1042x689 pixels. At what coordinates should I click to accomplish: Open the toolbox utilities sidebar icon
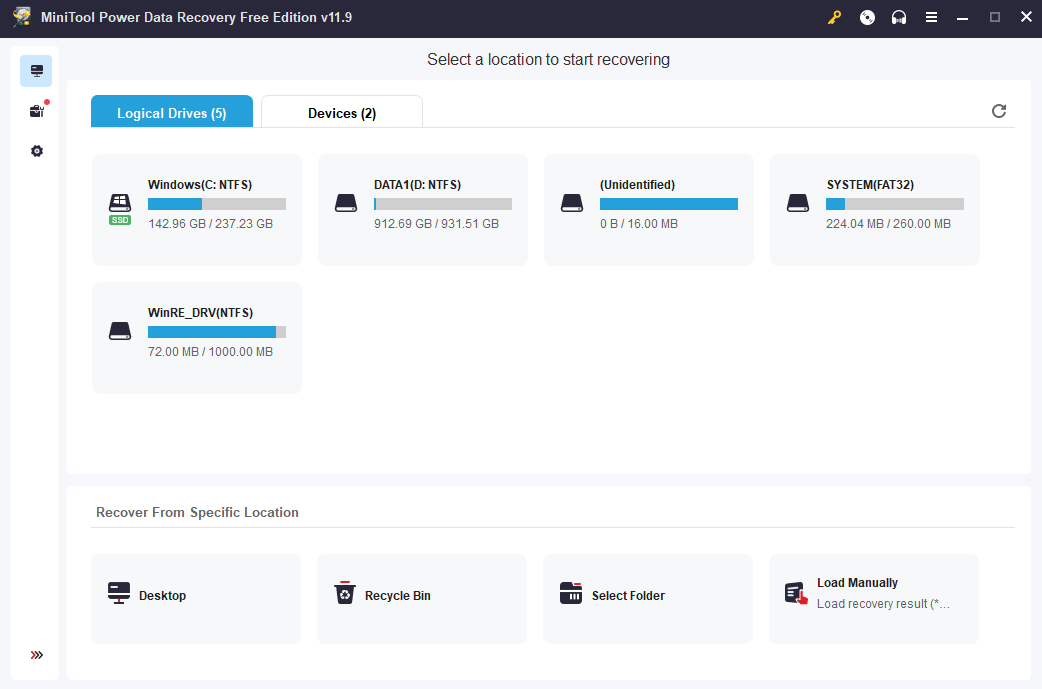coord(37,111)
